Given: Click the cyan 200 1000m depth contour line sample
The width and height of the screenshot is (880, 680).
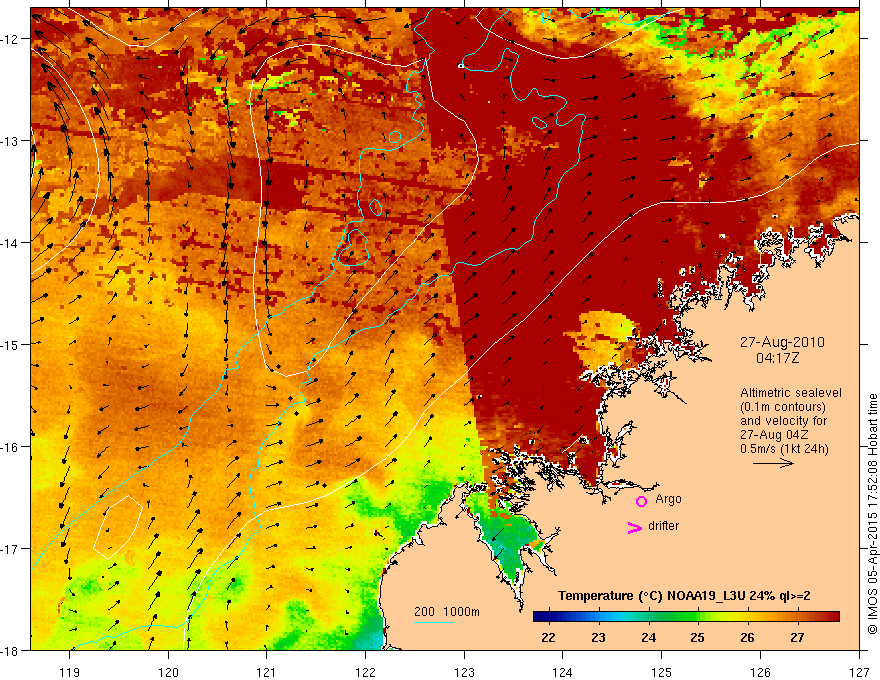Looking at the screenshot, I should tap(434, 622).
